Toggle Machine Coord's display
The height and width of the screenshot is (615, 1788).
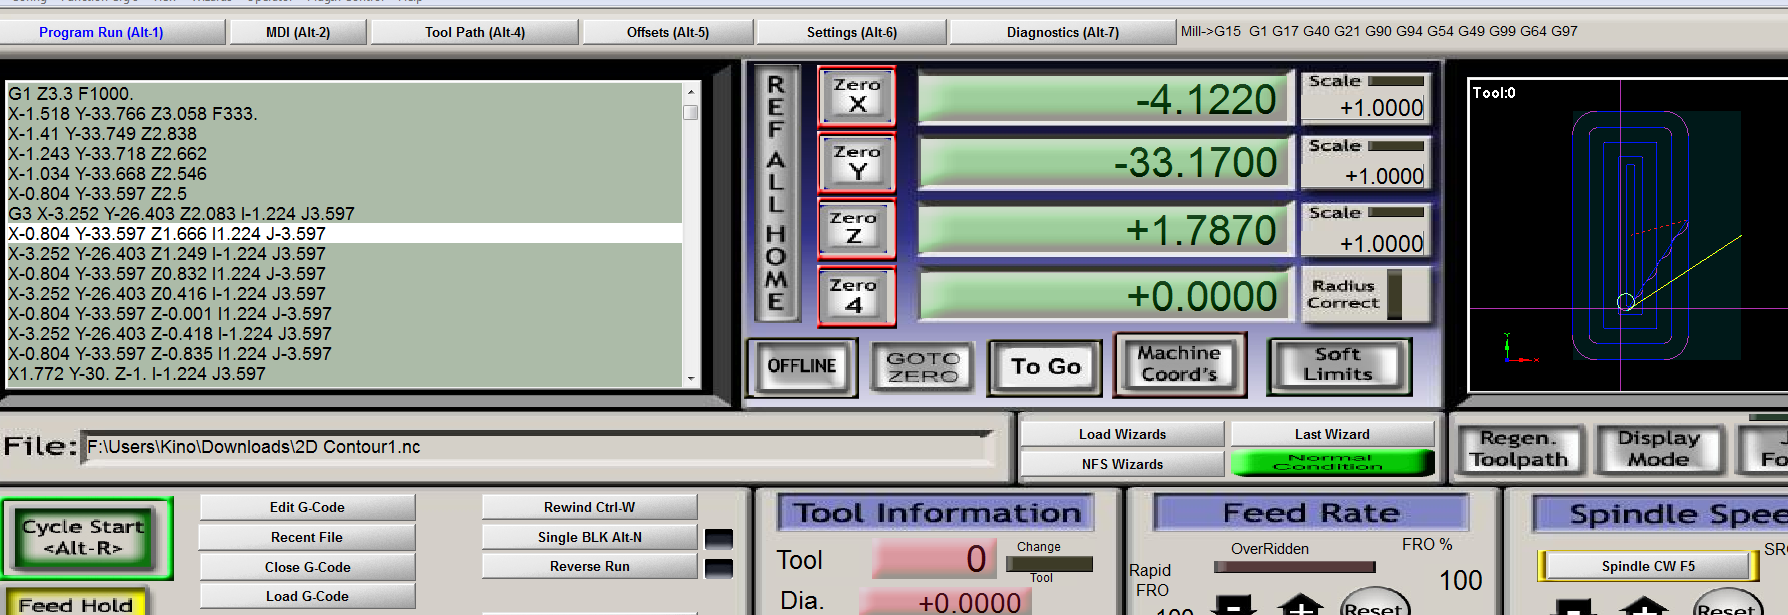click(x=1179, y=365)
